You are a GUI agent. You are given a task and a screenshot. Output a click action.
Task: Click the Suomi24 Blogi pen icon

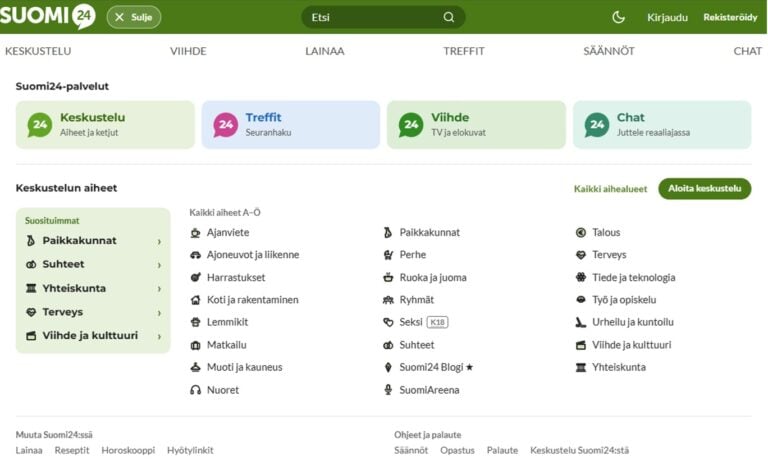tap(388, 367)
